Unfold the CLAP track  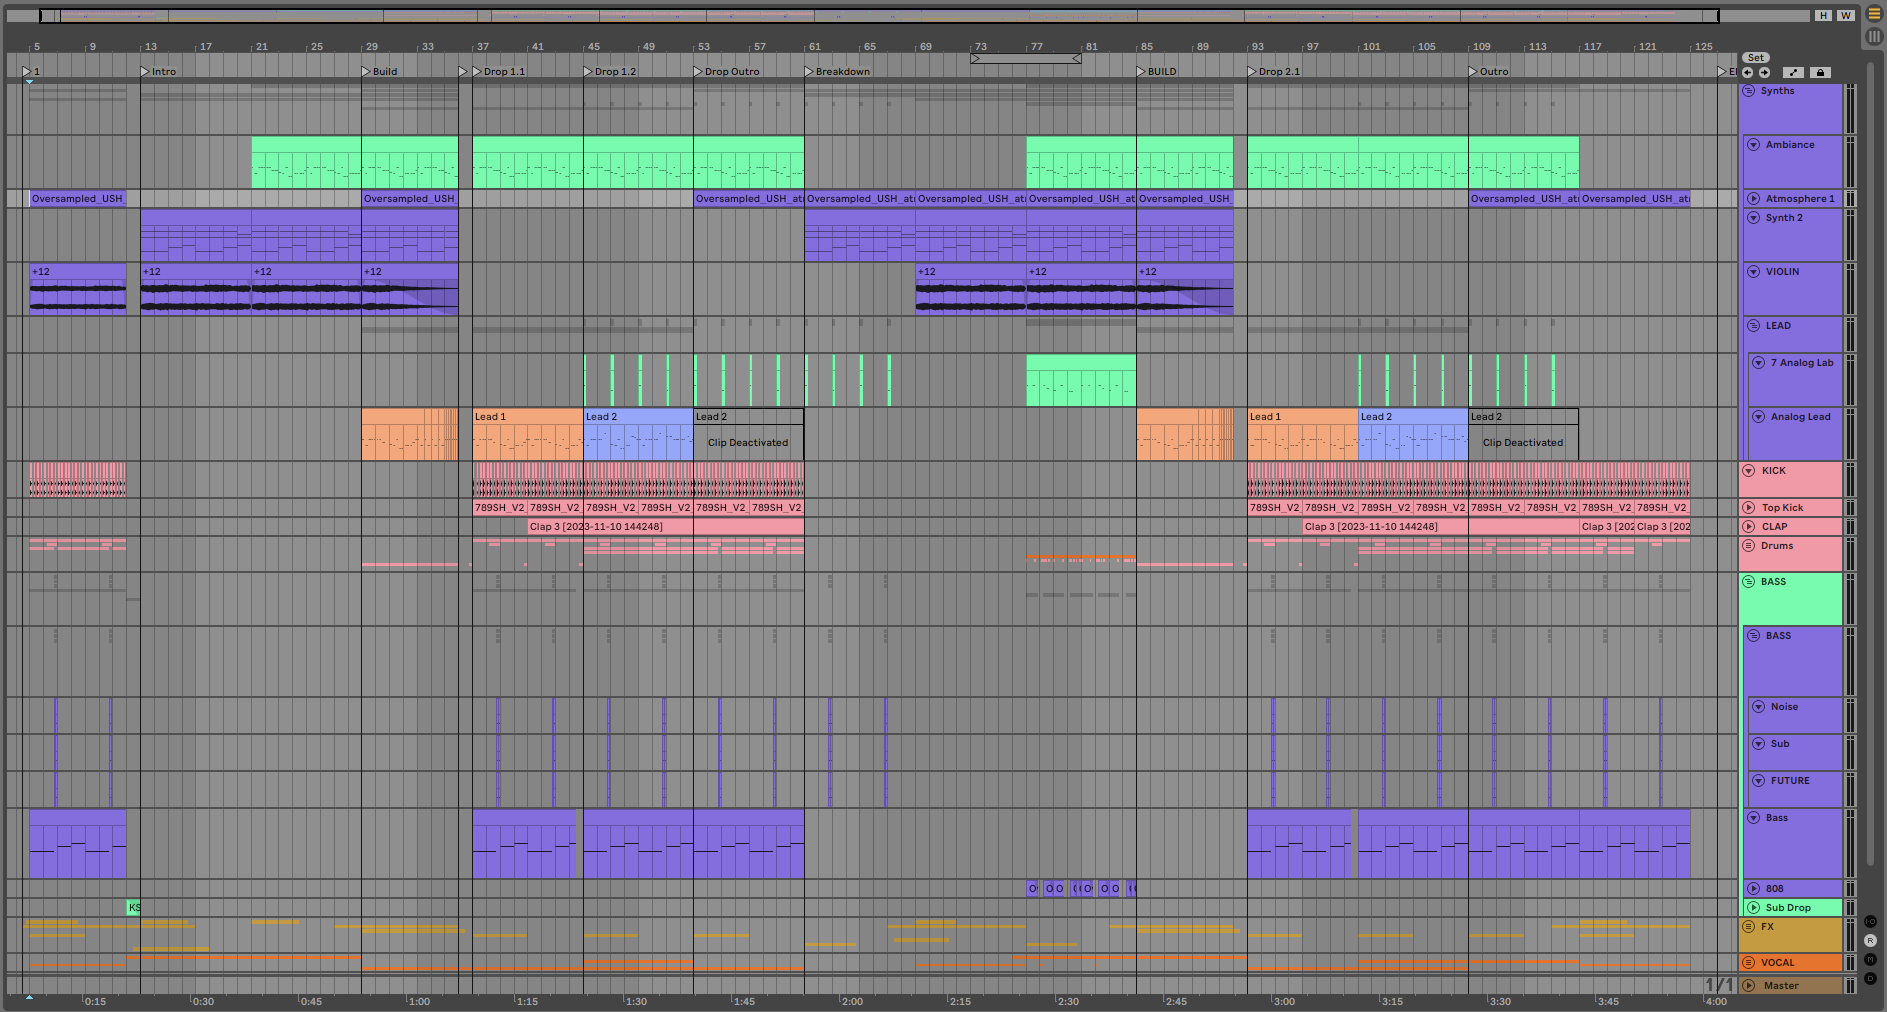(1749, 527)
